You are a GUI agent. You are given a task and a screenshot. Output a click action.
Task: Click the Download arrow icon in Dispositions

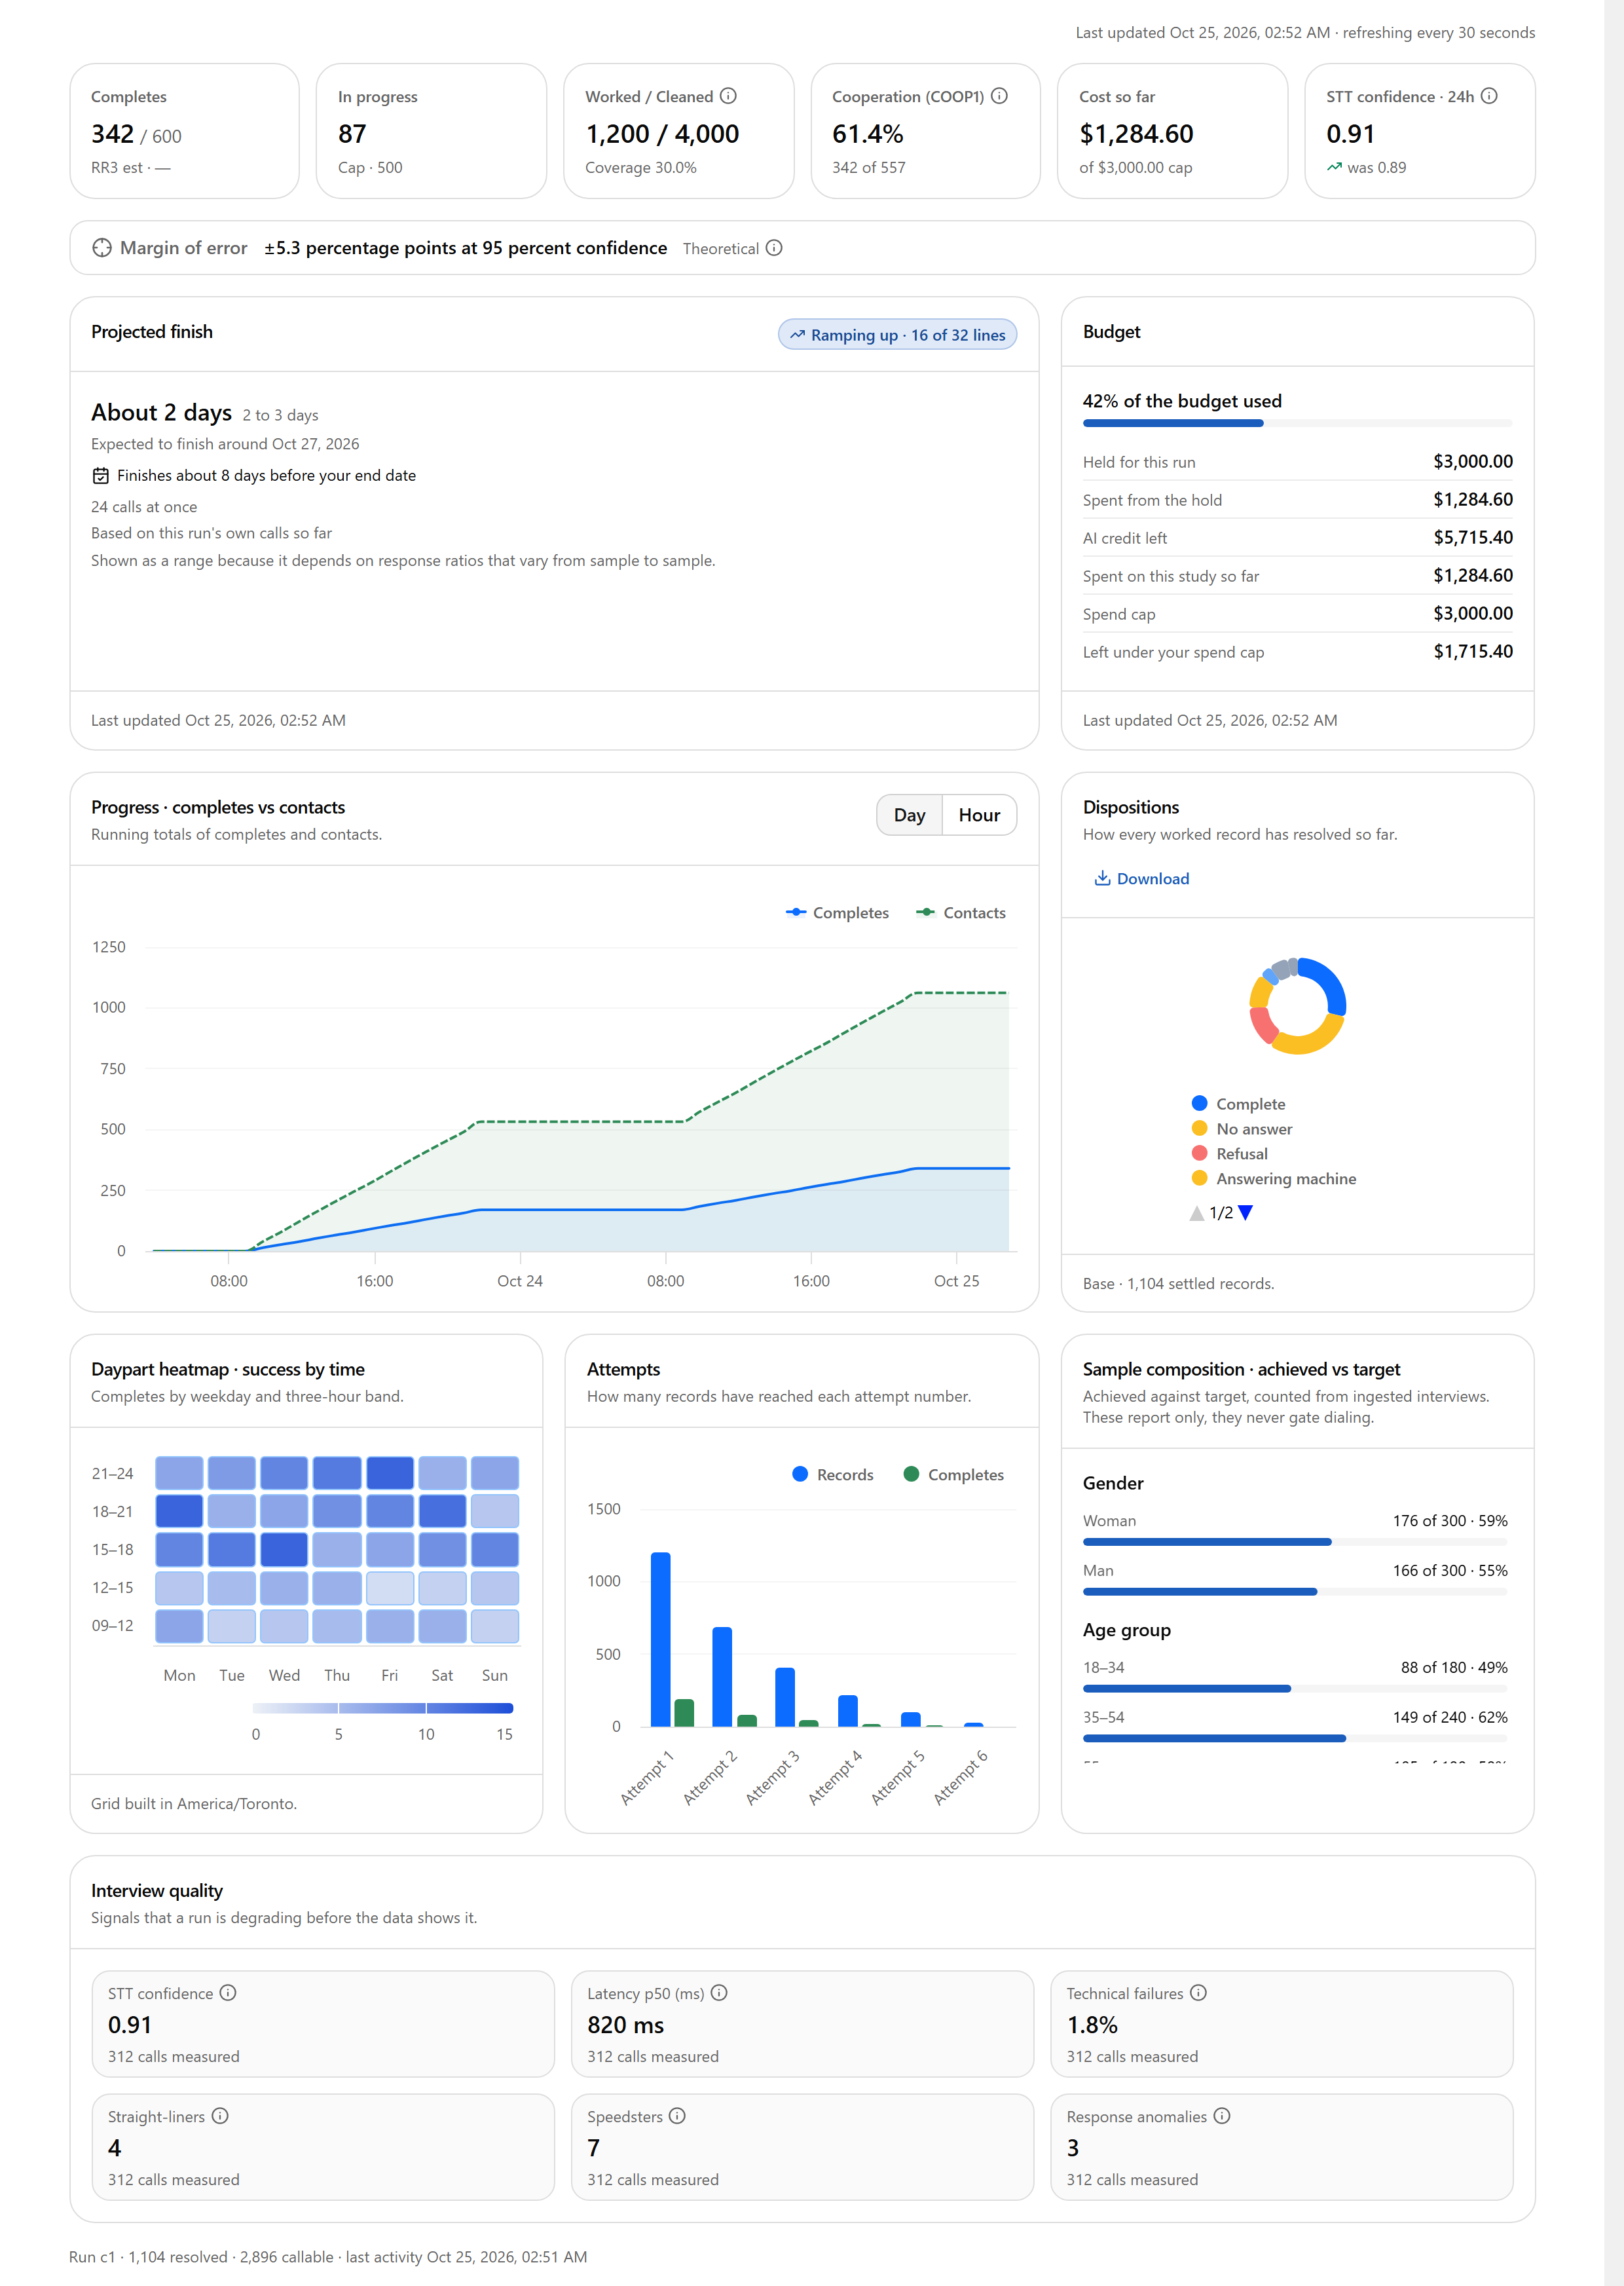(1102, 878)
